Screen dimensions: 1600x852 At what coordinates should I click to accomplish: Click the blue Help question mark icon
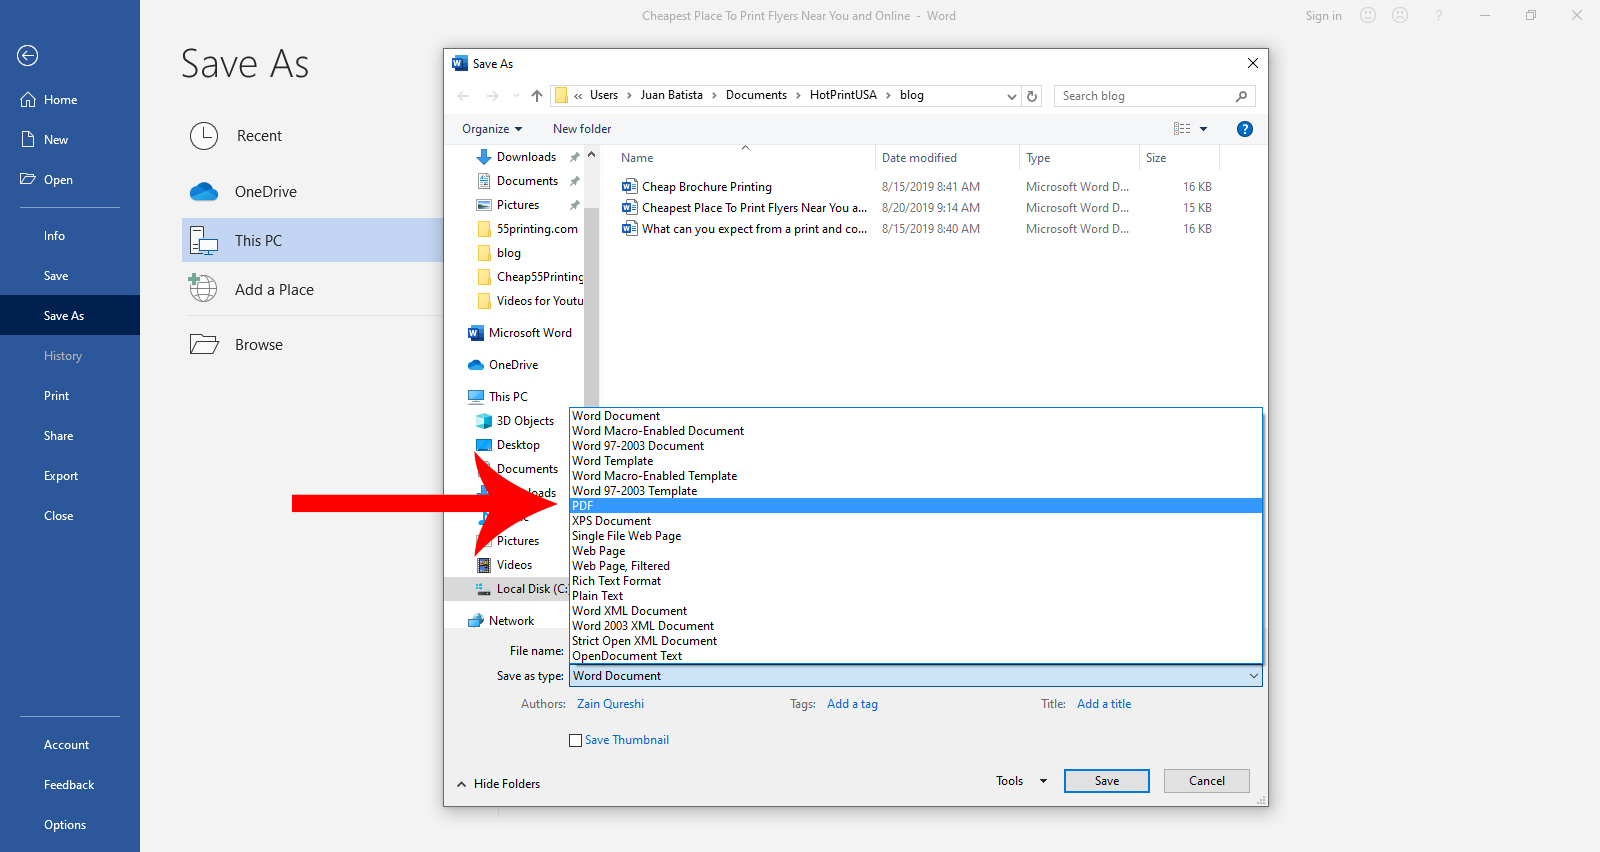(1245, 129)
